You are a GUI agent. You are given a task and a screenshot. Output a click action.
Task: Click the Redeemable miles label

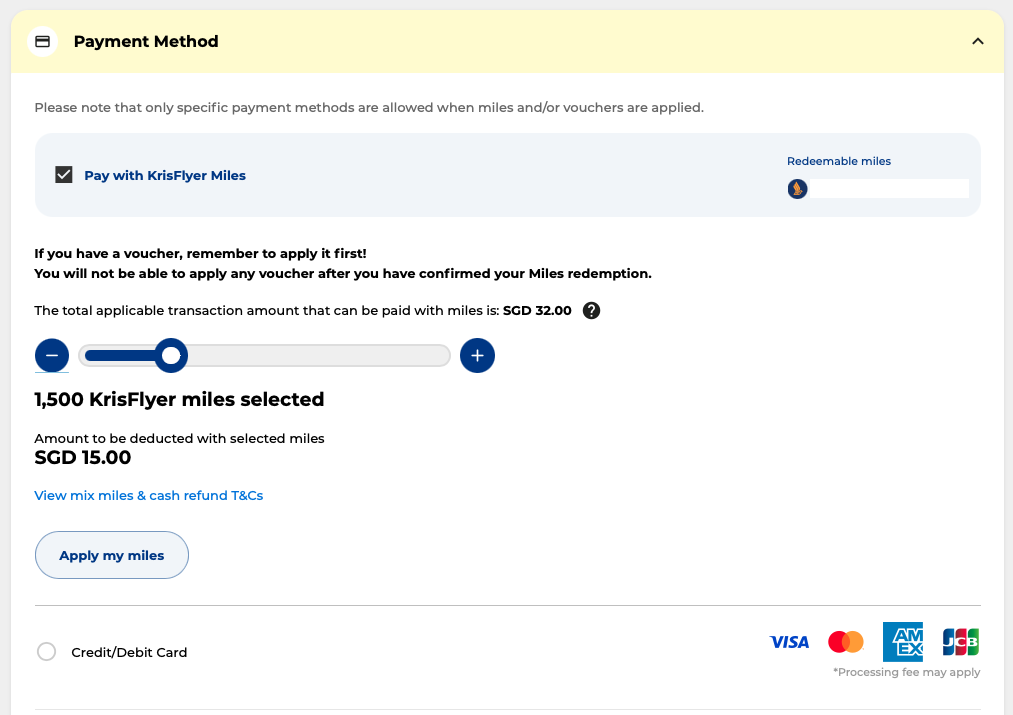point(839,161)
